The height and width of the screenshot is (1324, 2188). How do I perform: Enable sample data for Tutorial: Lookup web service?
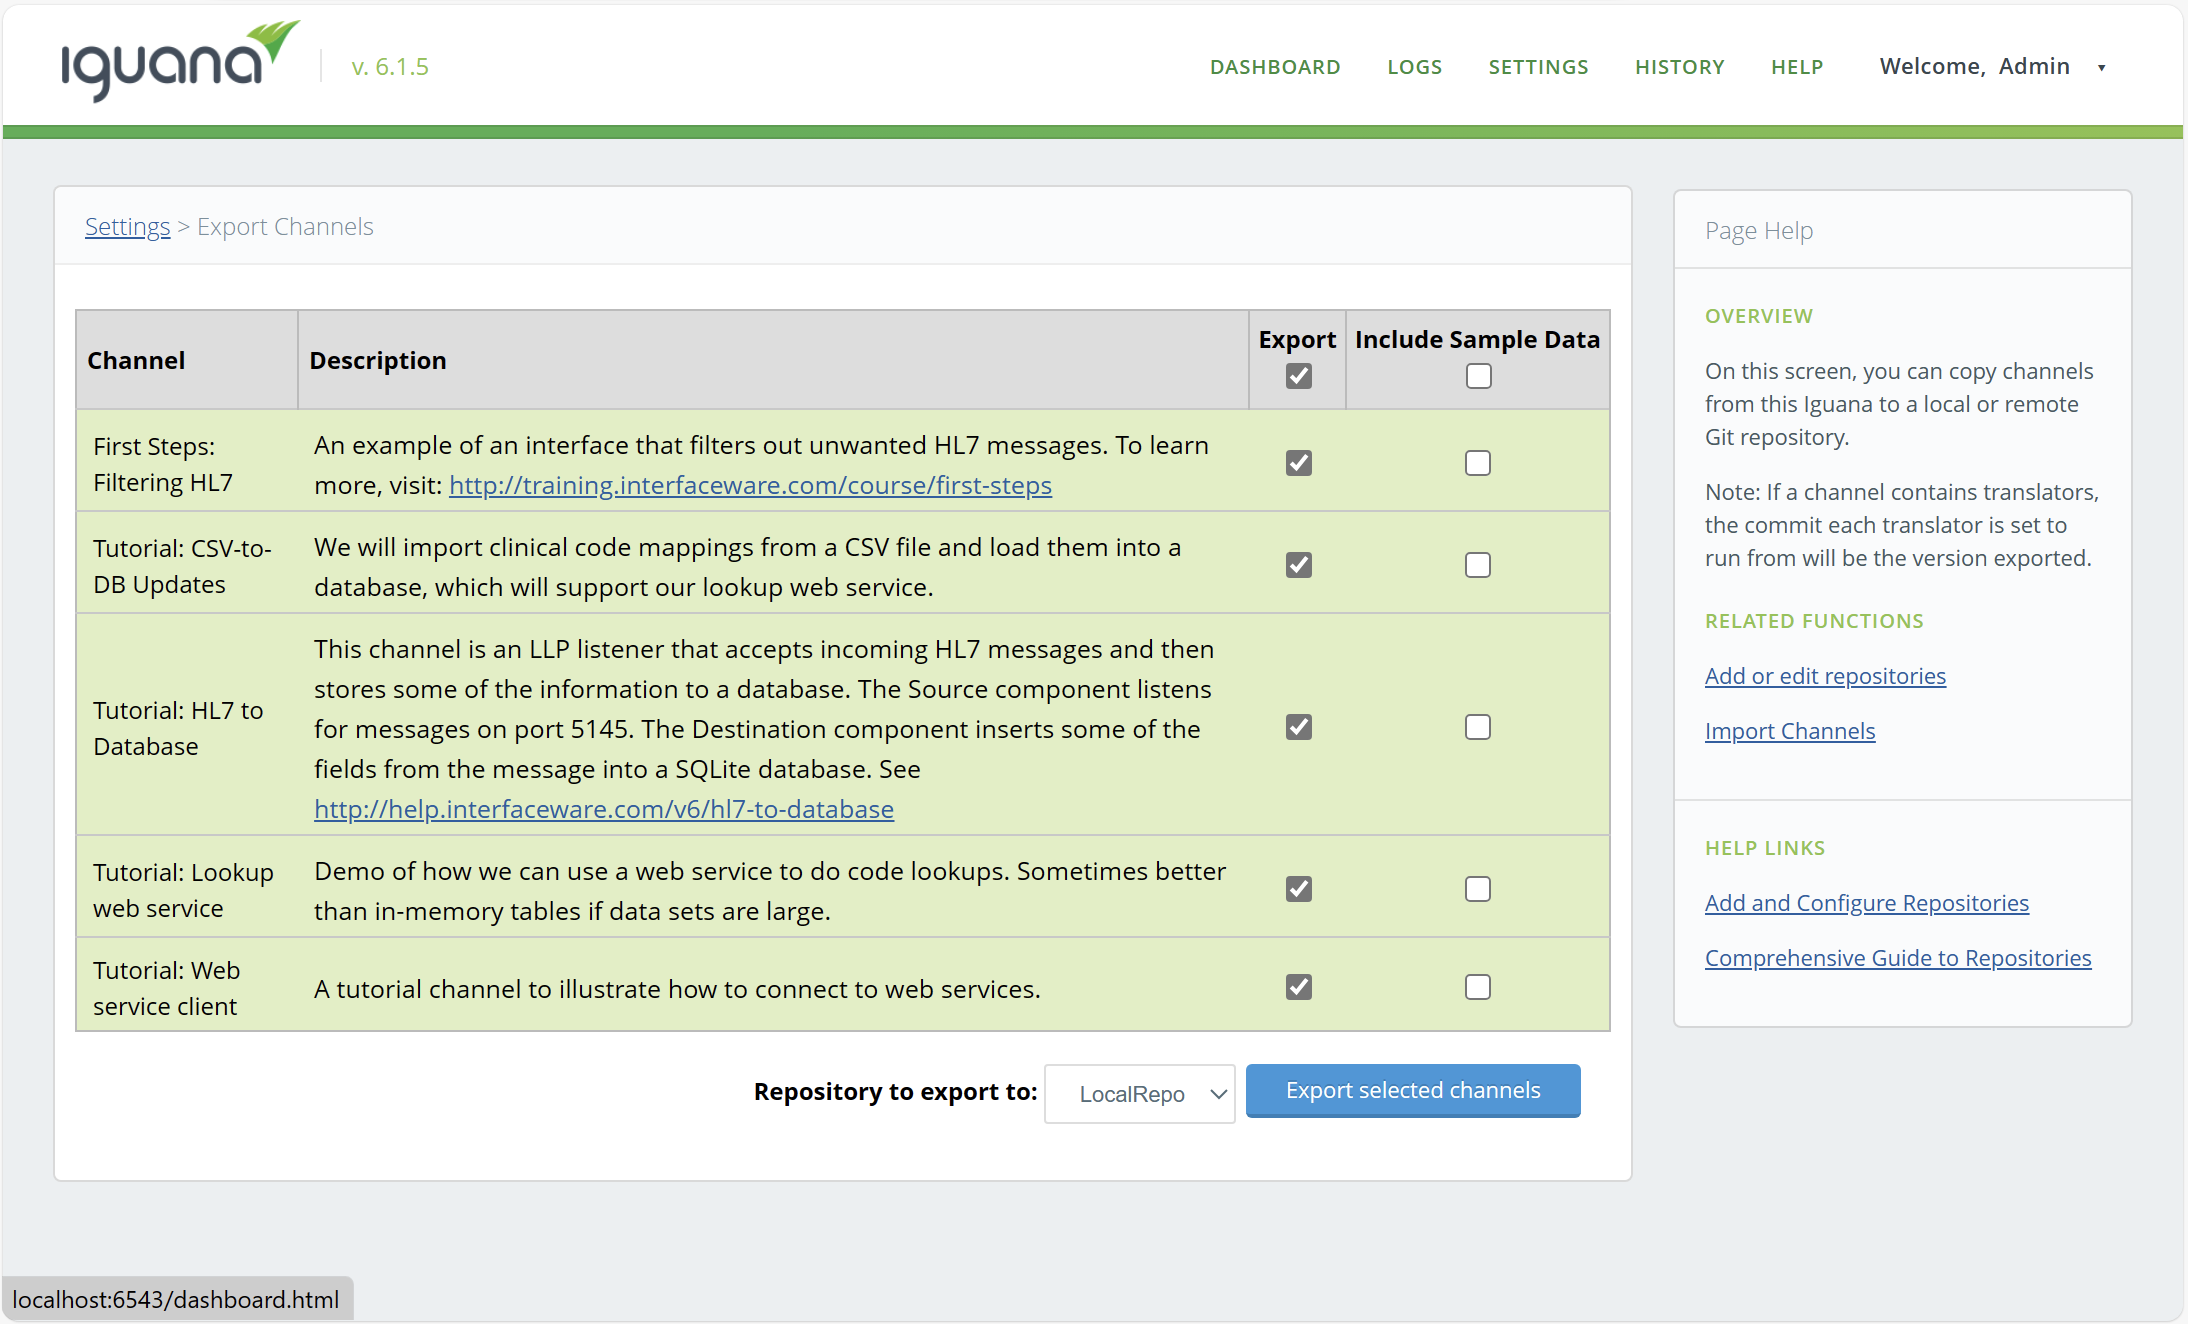(x=1477, y=889)
